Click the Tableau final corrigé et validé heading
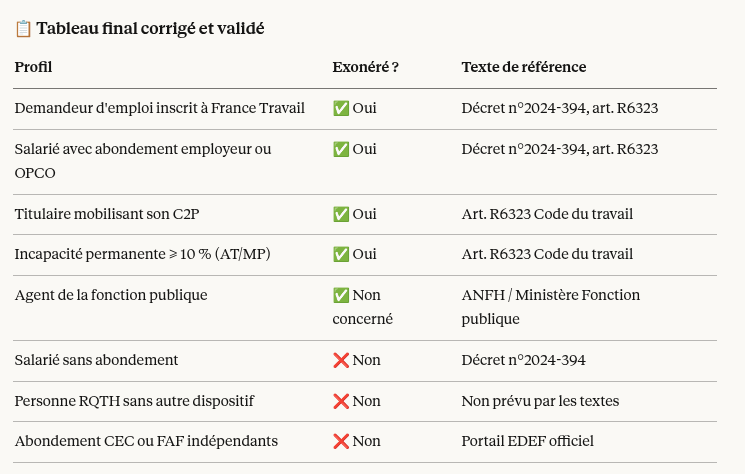 [150, 29]
